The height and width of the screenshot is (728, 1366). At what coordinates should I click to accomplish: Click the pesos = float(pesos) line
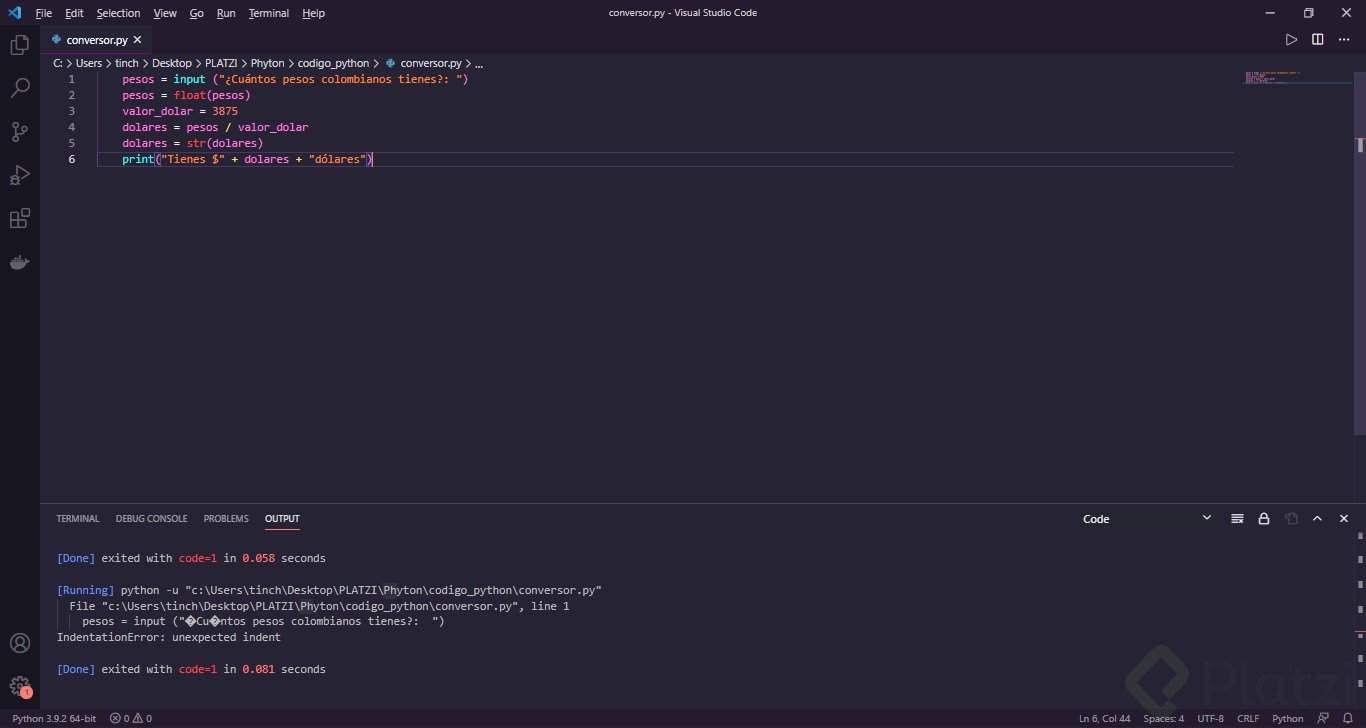coord(186,95)
